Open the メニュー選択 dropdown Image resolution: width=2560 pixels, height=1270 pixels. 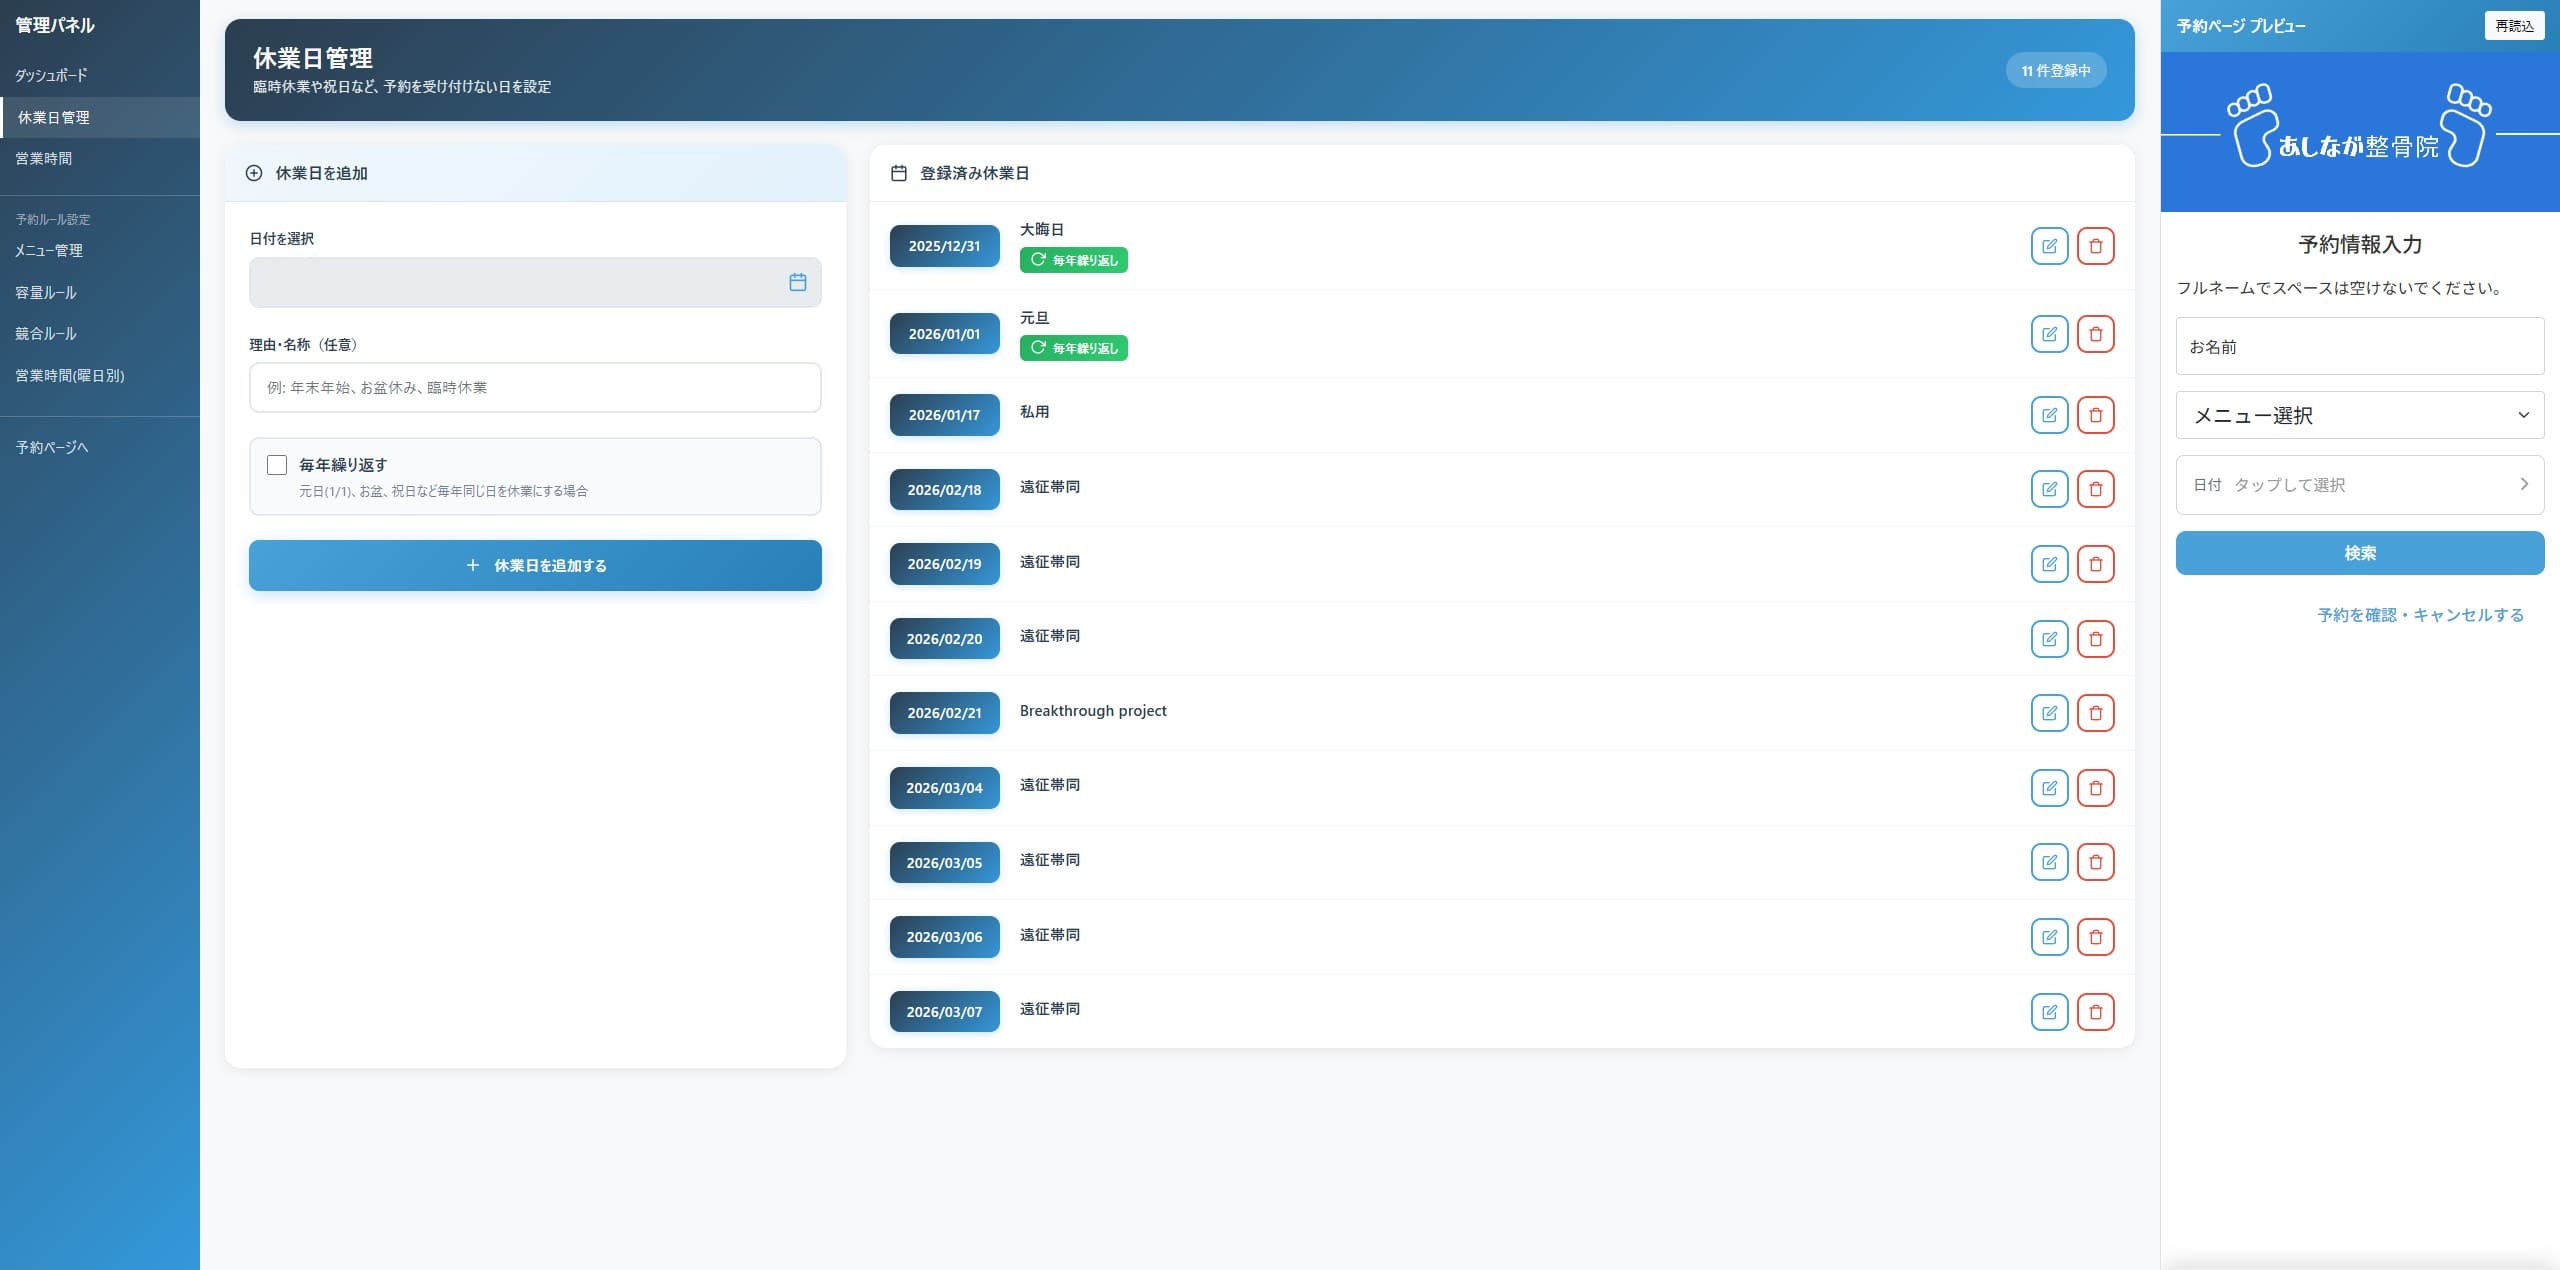point(2359,415)
